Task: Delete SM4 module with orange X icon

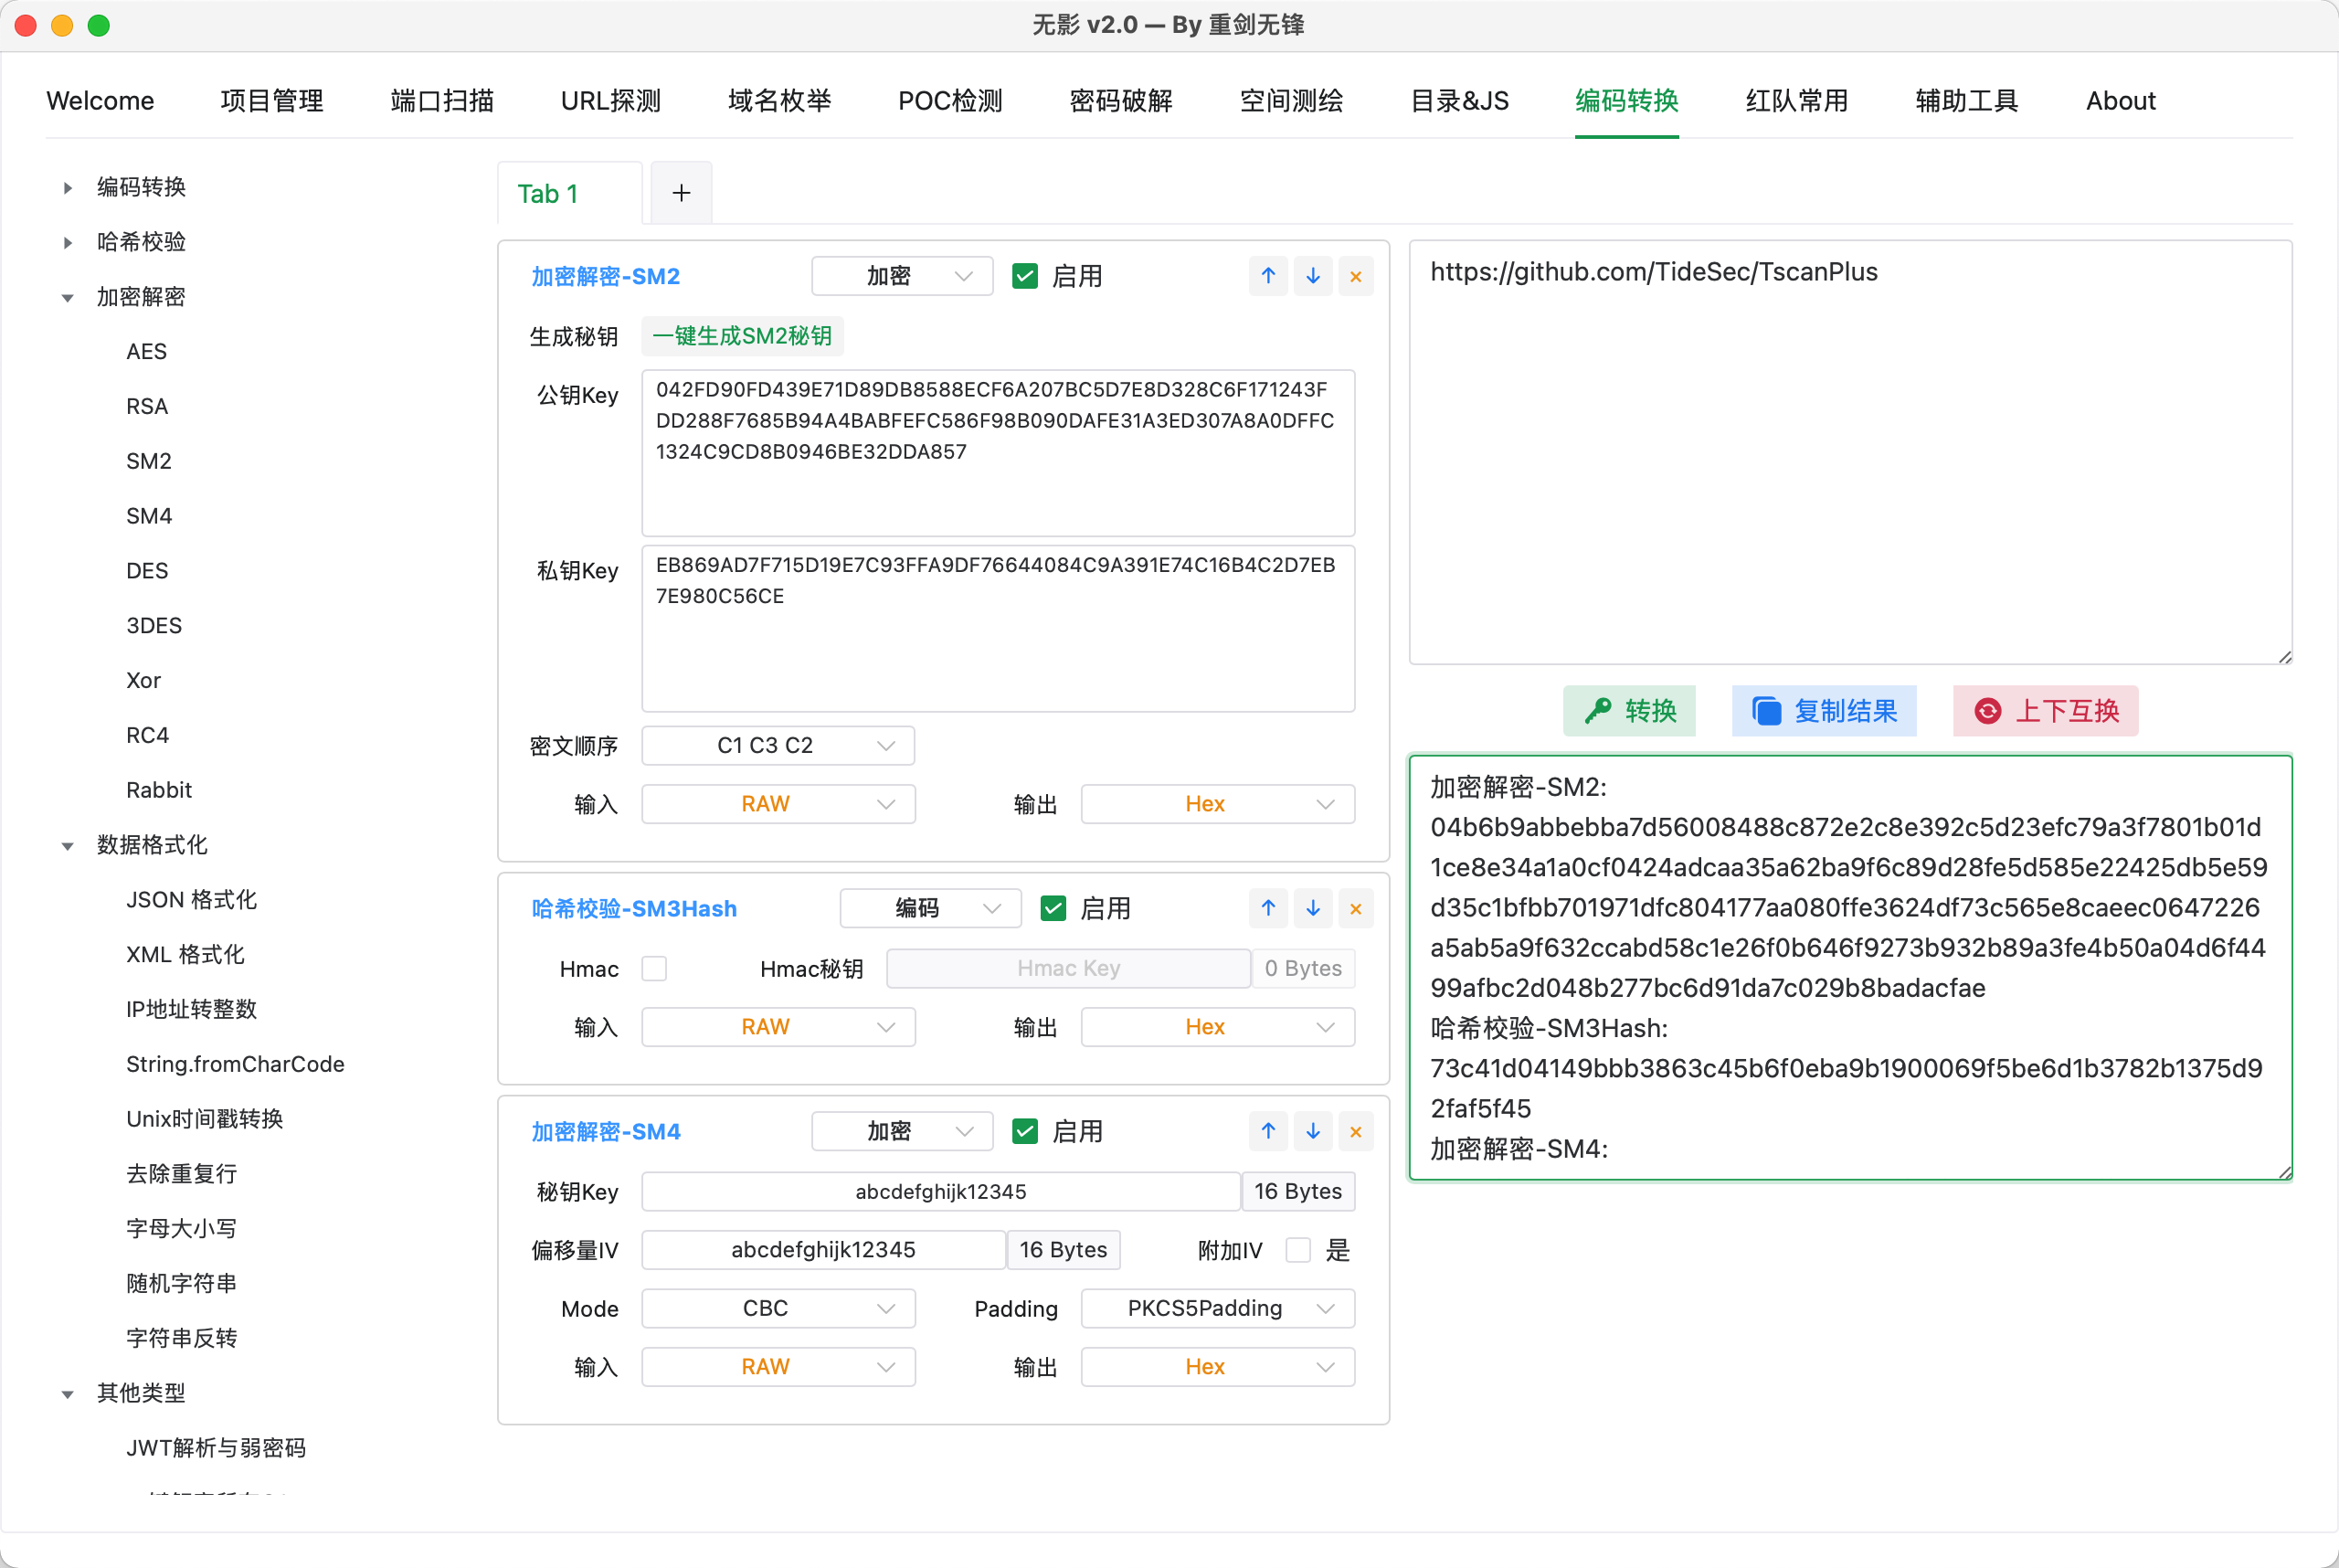Action: 1355,1131
